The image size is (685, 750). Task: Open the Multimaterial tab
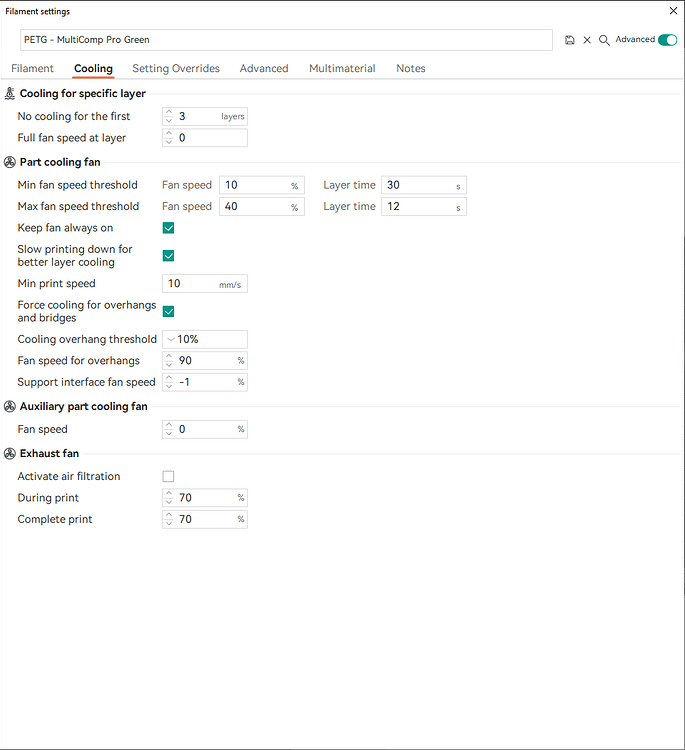click(342, 68)
